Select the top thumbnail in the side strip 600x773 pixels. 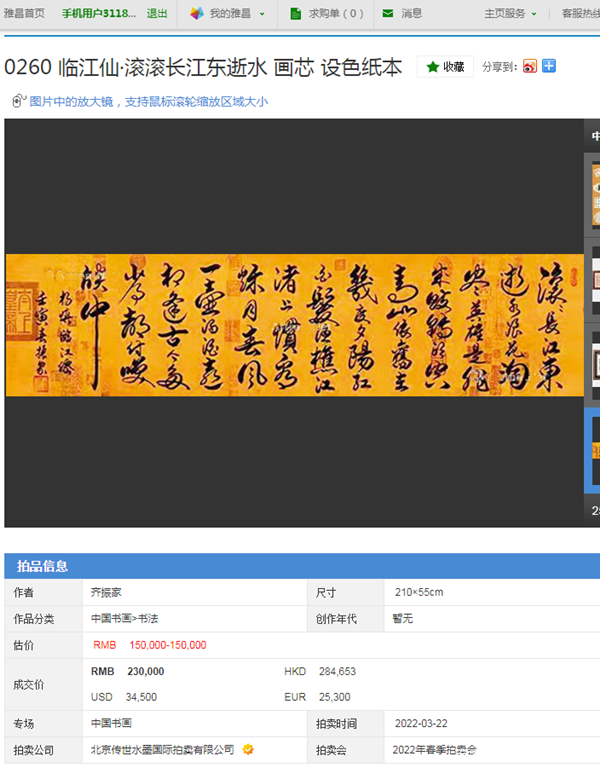tap(596, 194)
